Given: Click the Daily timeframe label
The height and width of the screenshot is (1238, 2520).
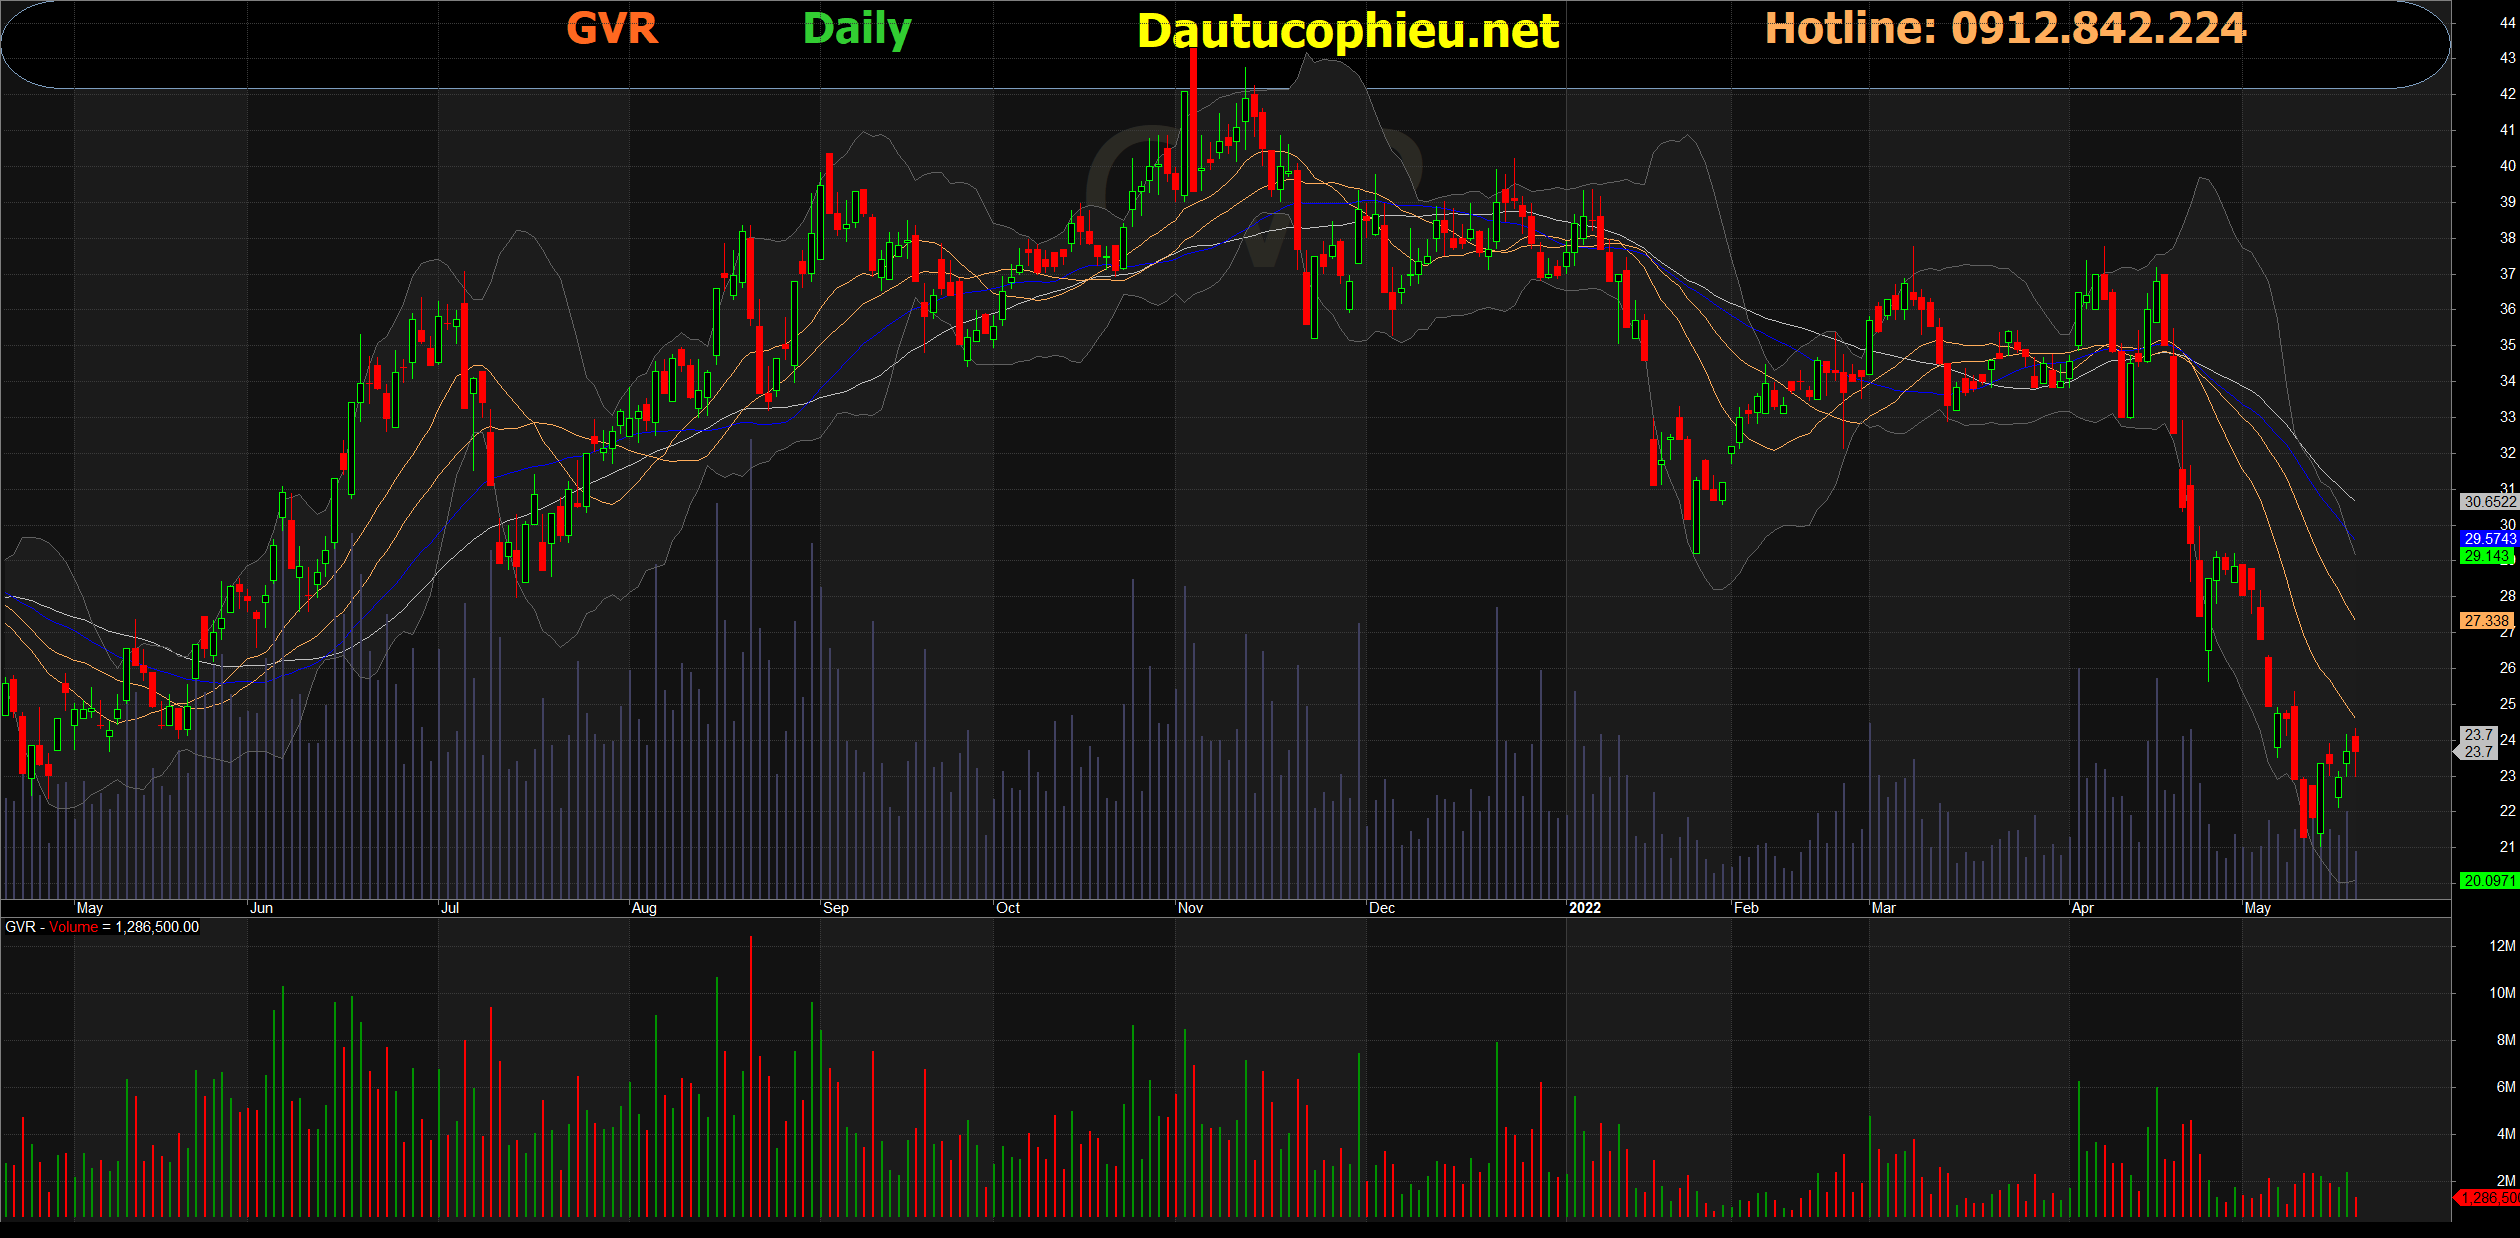Looking at the screenshot, I should tap(857, 29).
